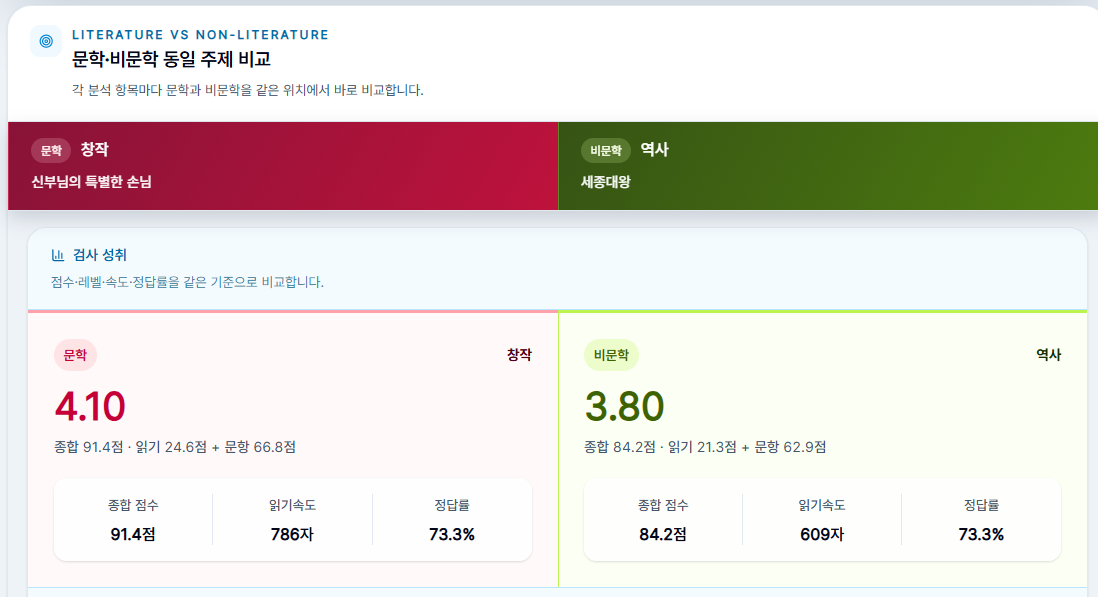The image size is (1098, 597).
Task: Click the 종합 점수 value 84.2점
Action: click(662, 535)
